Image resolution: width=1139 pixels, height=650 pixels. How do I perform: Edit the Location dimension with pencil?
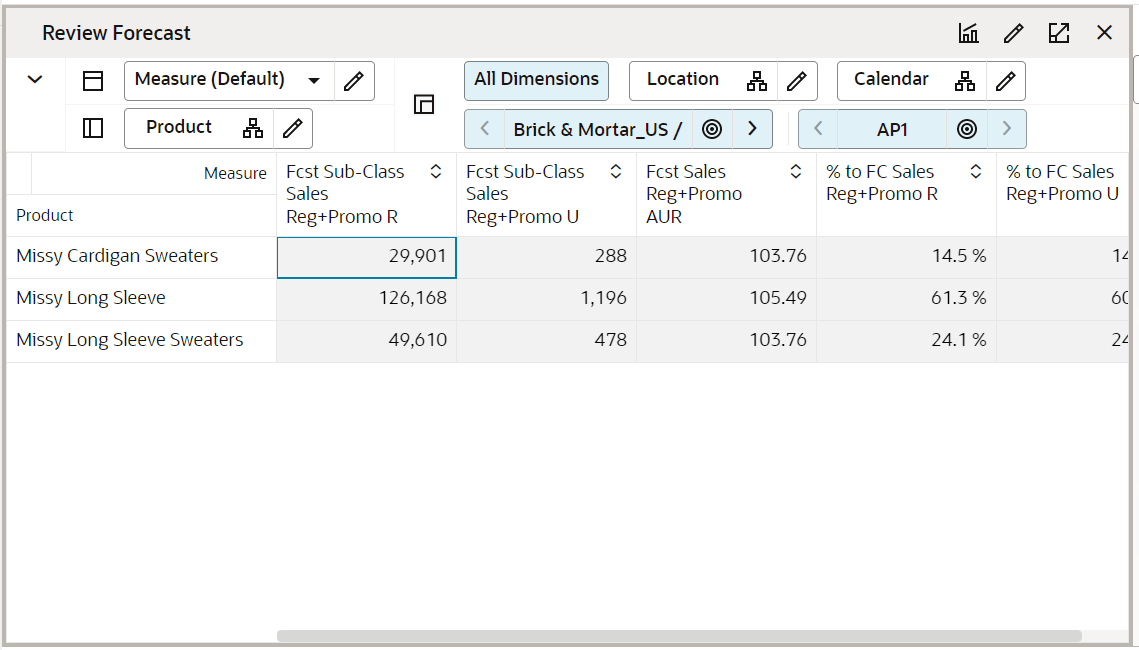(797, 81)
